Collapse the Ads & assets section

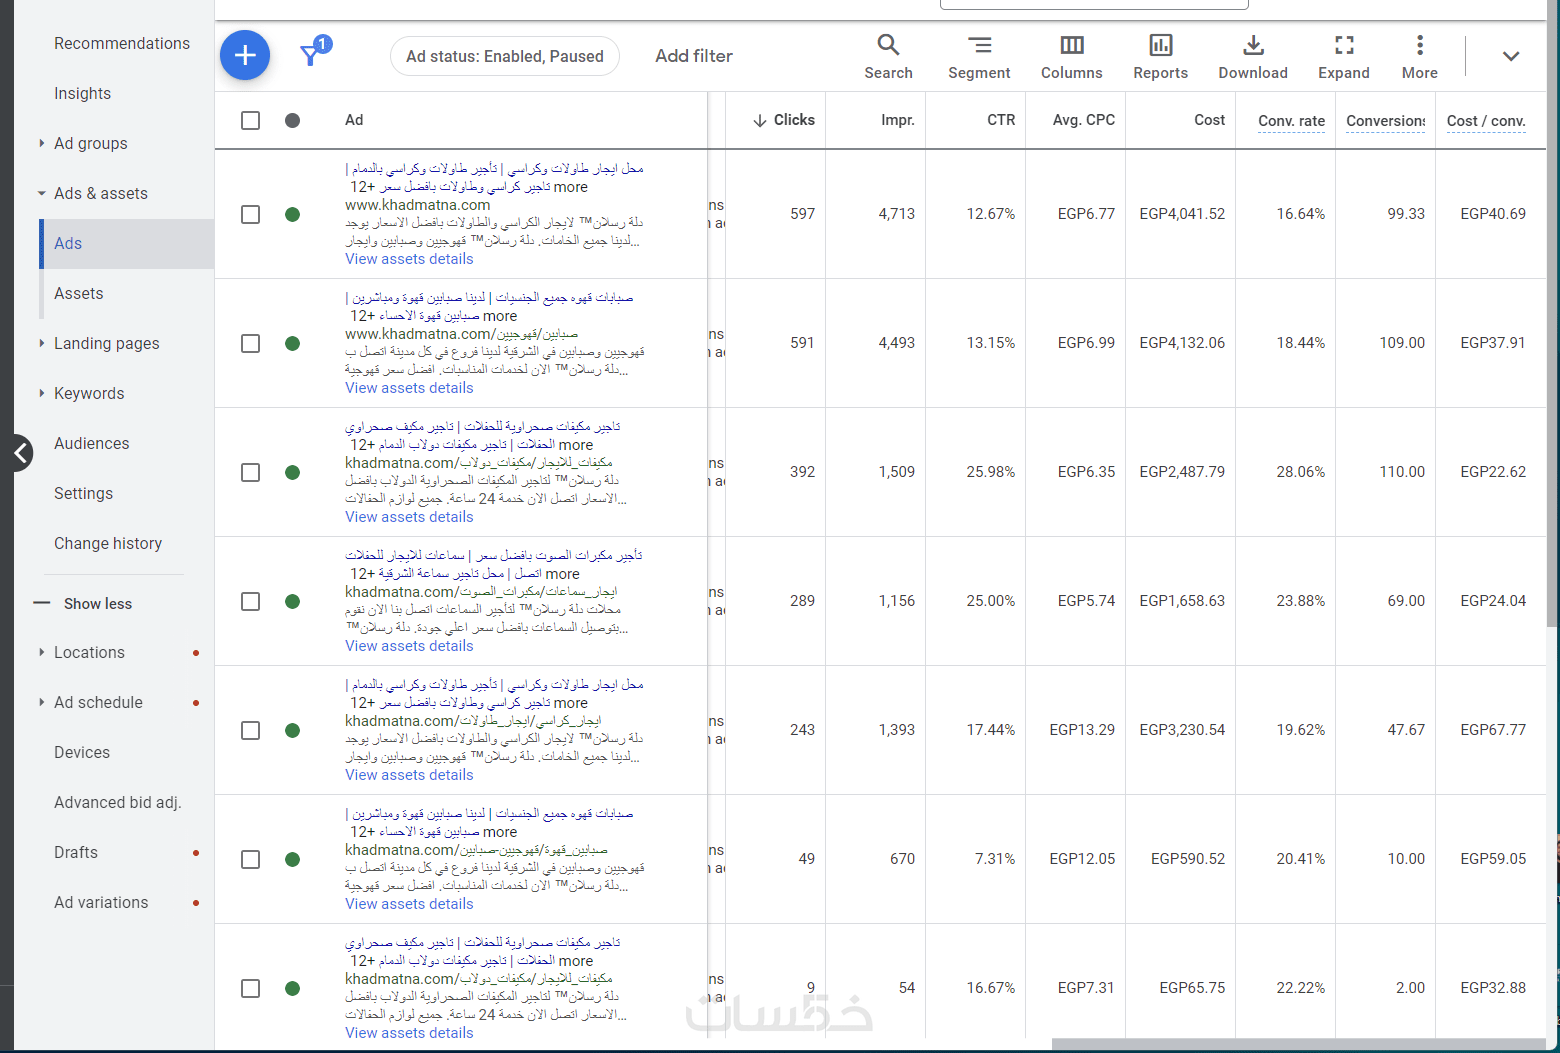pyautogui.click(x=42, y=193)
